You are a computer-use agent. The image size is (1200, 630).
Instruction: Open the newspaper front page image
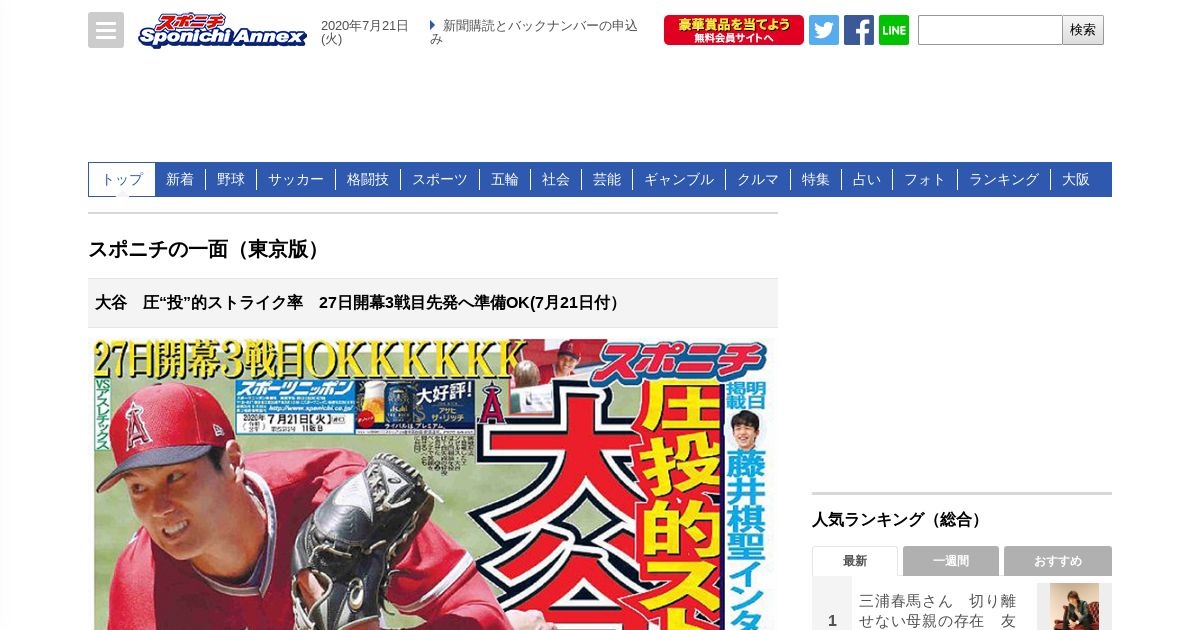pyautogui.click(x=433, y=484)
